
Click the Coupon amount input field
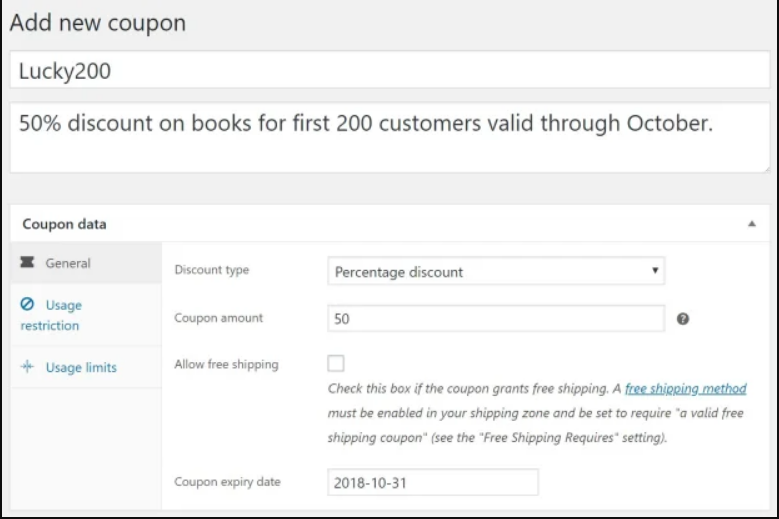[x=496, y=319]
